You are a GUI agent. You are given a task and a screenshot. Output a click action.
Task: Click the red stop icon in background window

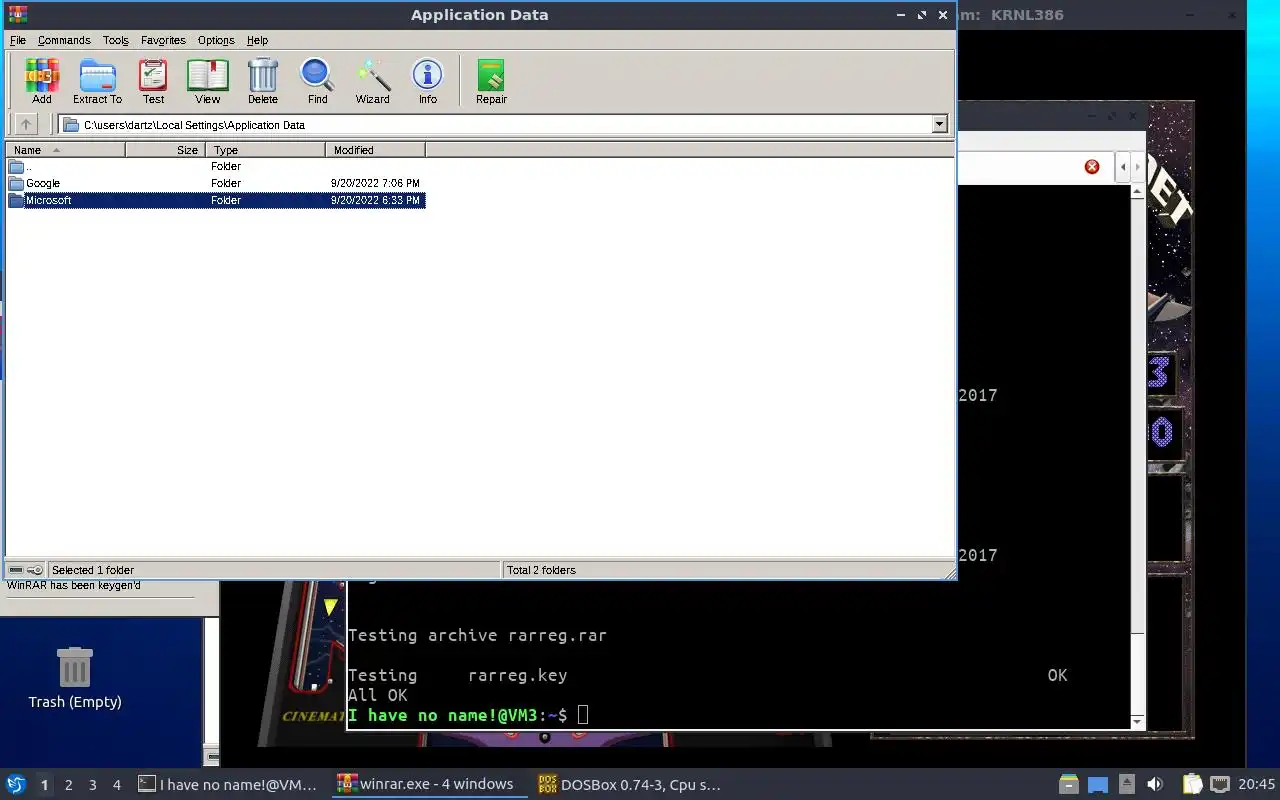tap(1092, 166)
